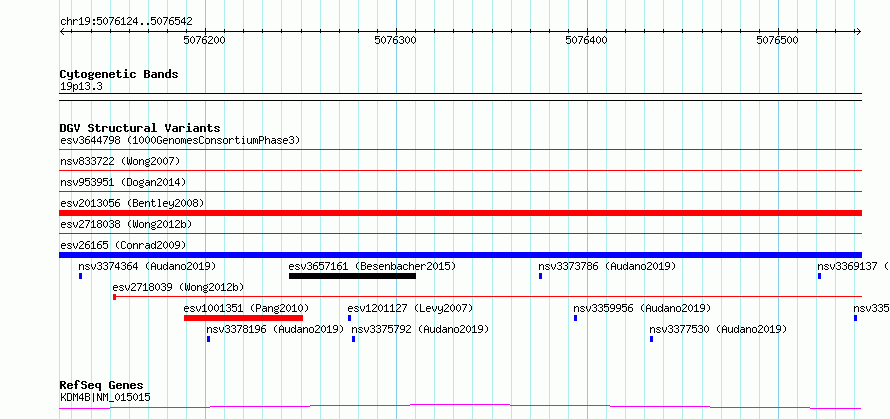Select the blue marker under esv1201127
The width and height of the screenshot is (890, 419).
point(350,318)
